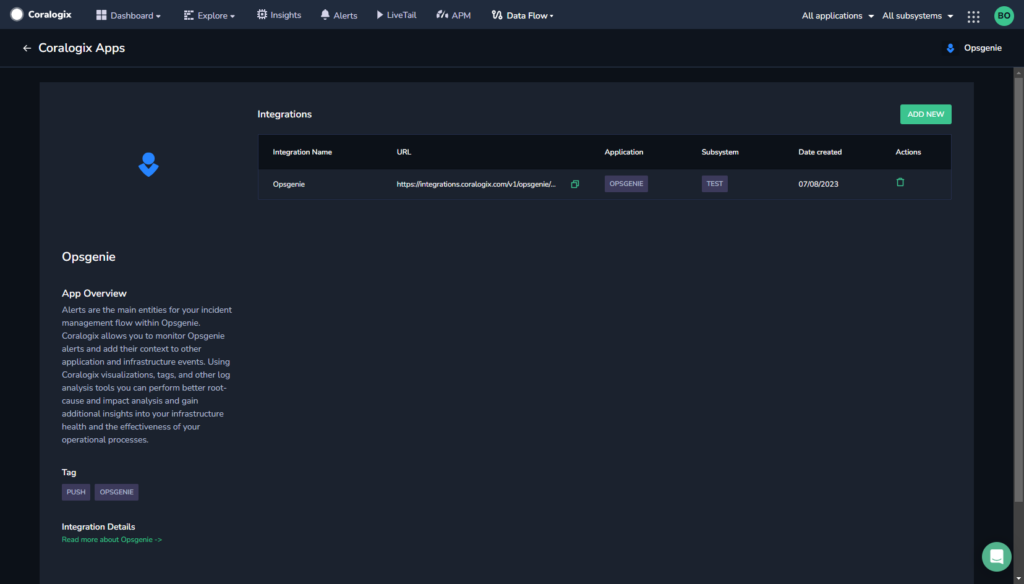Click the TEST subsystem badge
The width and height of the screenshot is (1024, 584).
(x=714, y=184)
